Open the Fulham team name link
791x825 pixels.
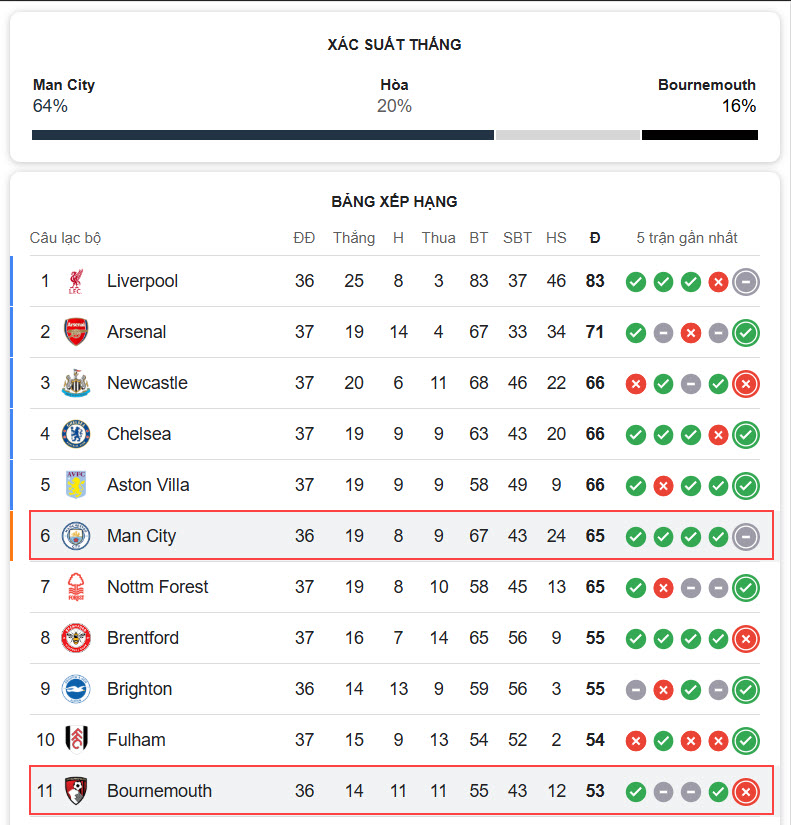point(136,740)
